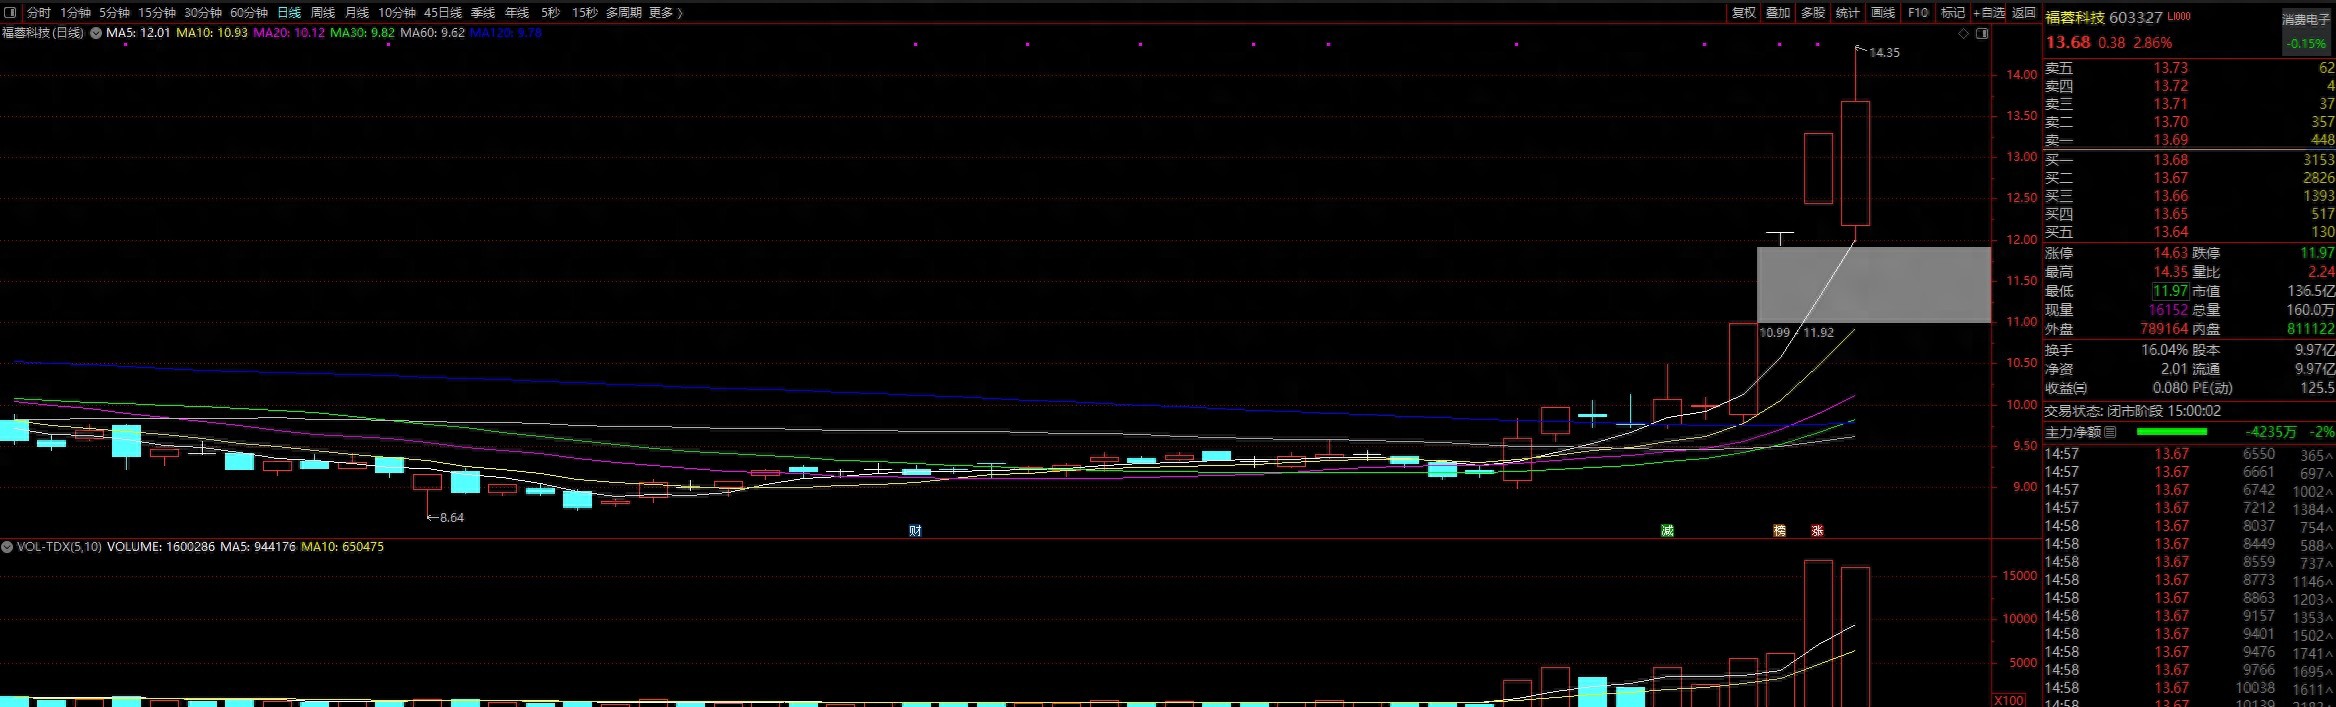
Task: Switch to 年线 yearly chart
Action: (x=517, y=13)
